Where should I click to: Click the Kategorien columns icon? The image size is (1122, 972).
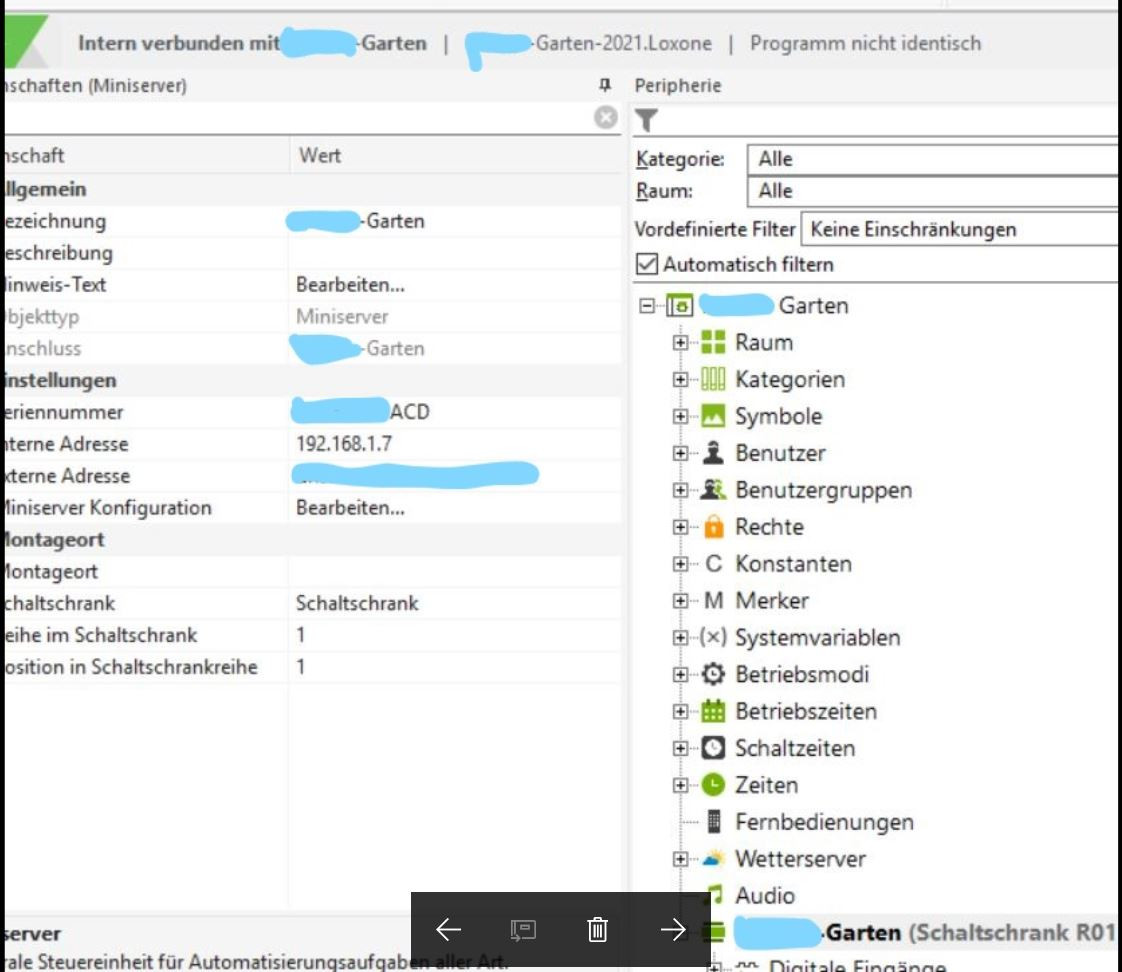(713, 379)
